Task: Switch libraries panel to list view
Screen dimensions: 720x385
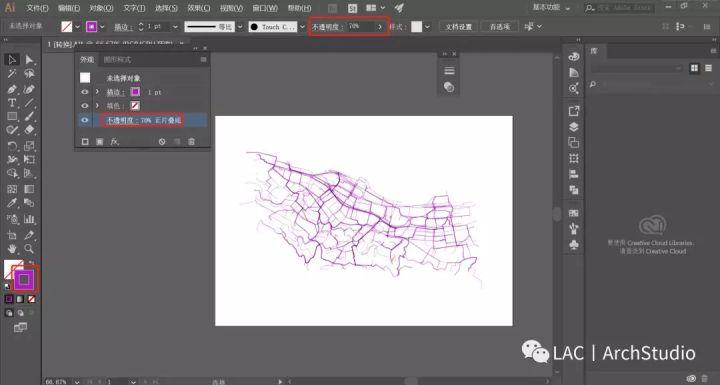Action: tap(709, 68)
